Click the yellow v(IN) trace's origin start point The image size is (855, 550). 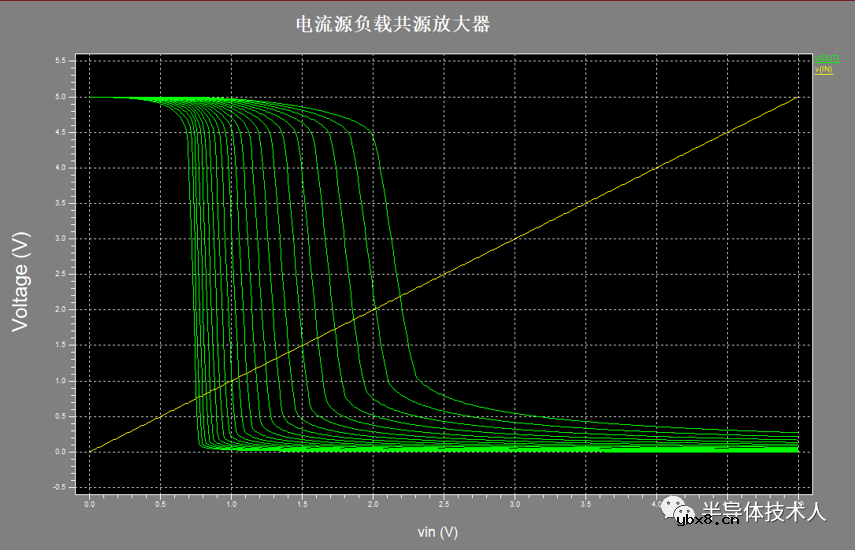coord(90,452)
